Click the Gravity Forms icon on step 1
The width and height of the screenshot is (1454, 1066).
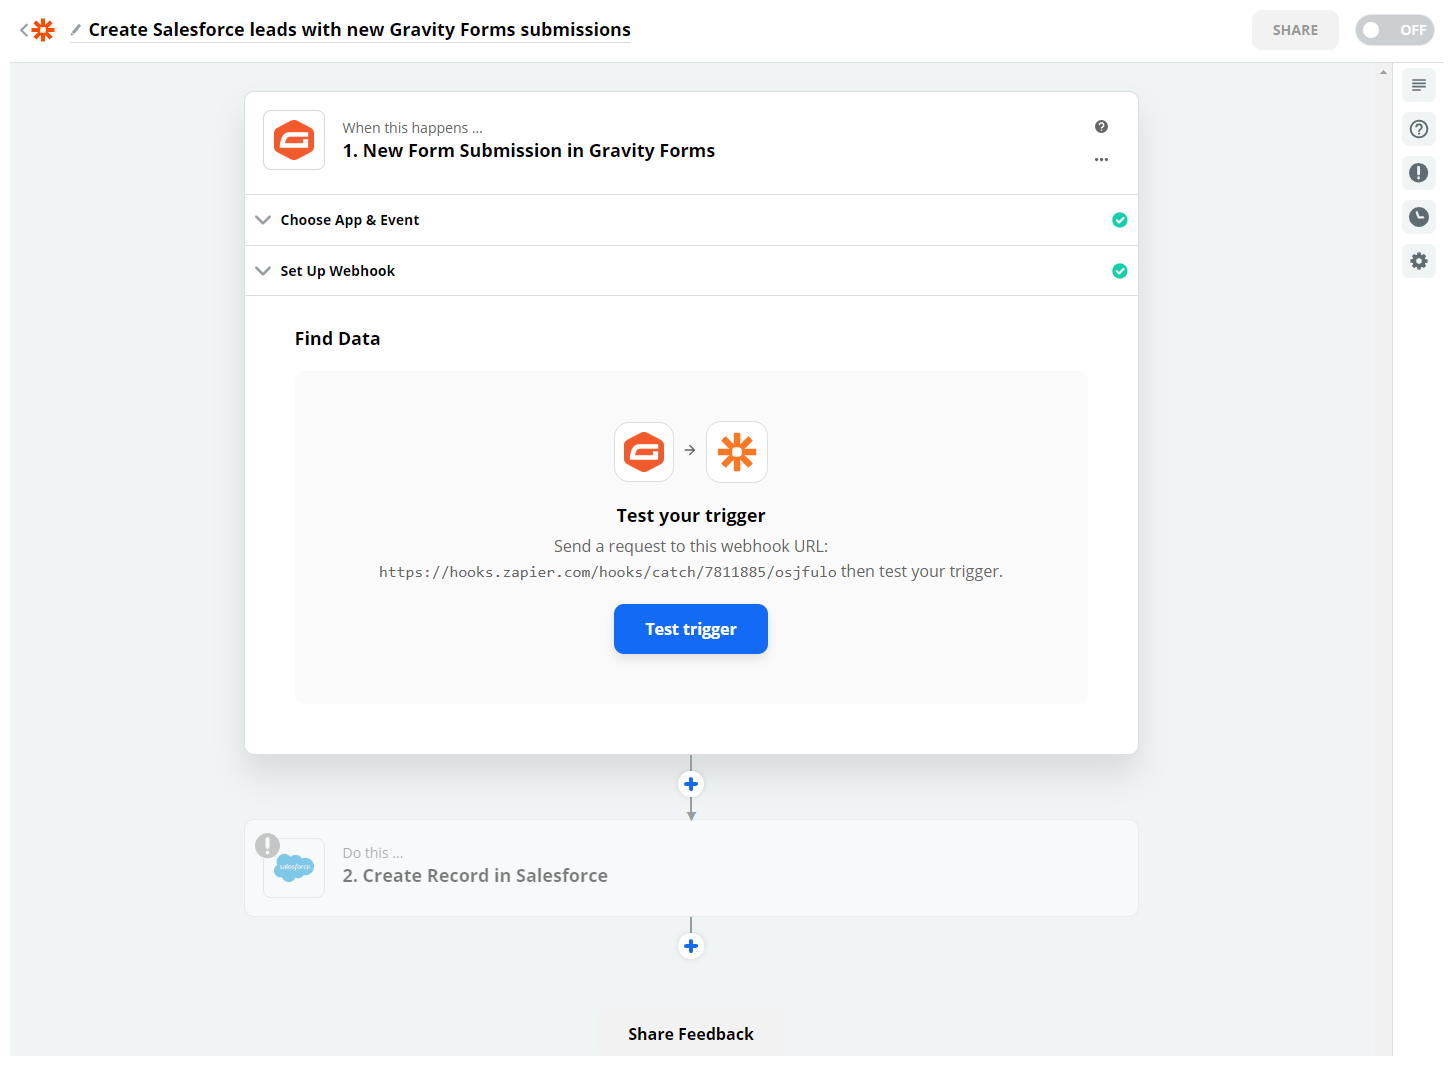[293, 140]
